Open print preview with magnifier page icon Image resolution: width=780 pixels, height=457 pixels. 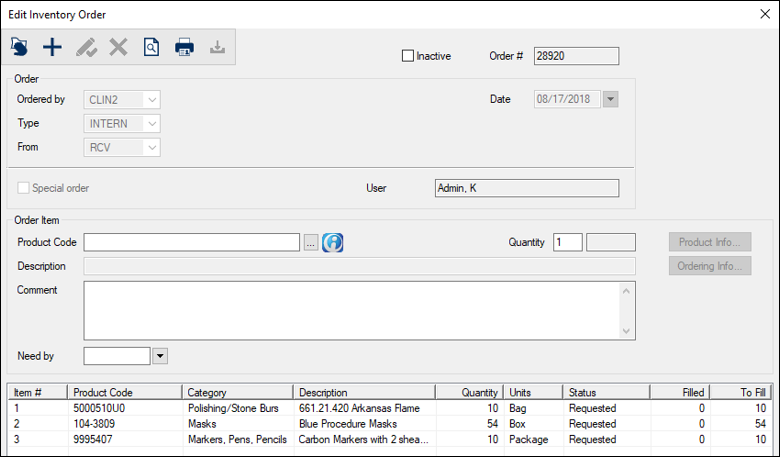(x=151, y=47)
